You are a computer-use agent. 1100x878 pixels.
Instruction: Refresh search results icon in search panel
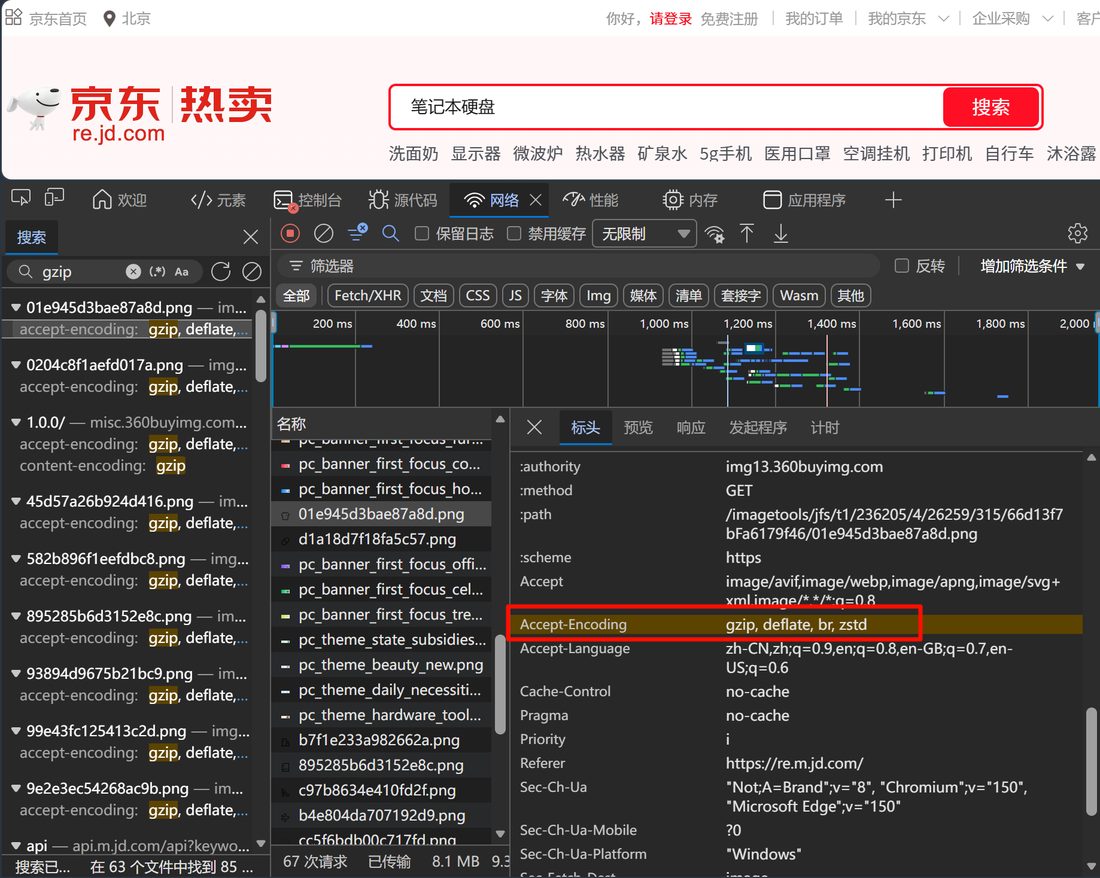220,271
